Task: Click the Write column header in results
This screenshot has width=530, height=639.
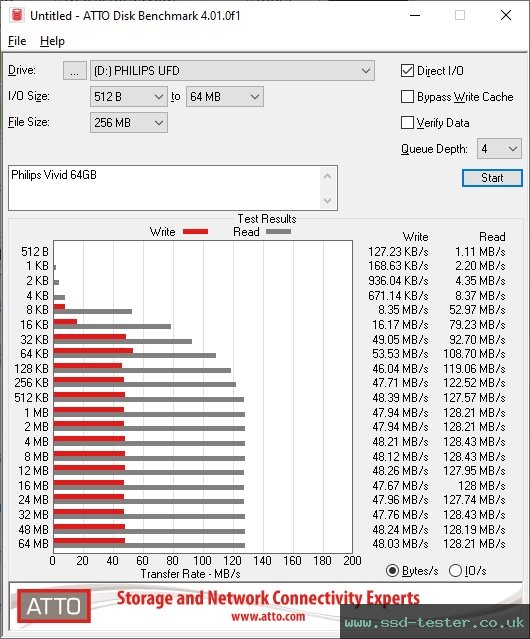Action: point(415,237)
